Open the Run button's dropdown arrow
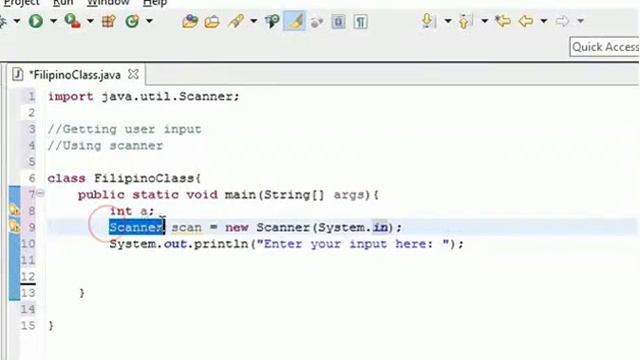The image size is (640, 360). point(53,20)
